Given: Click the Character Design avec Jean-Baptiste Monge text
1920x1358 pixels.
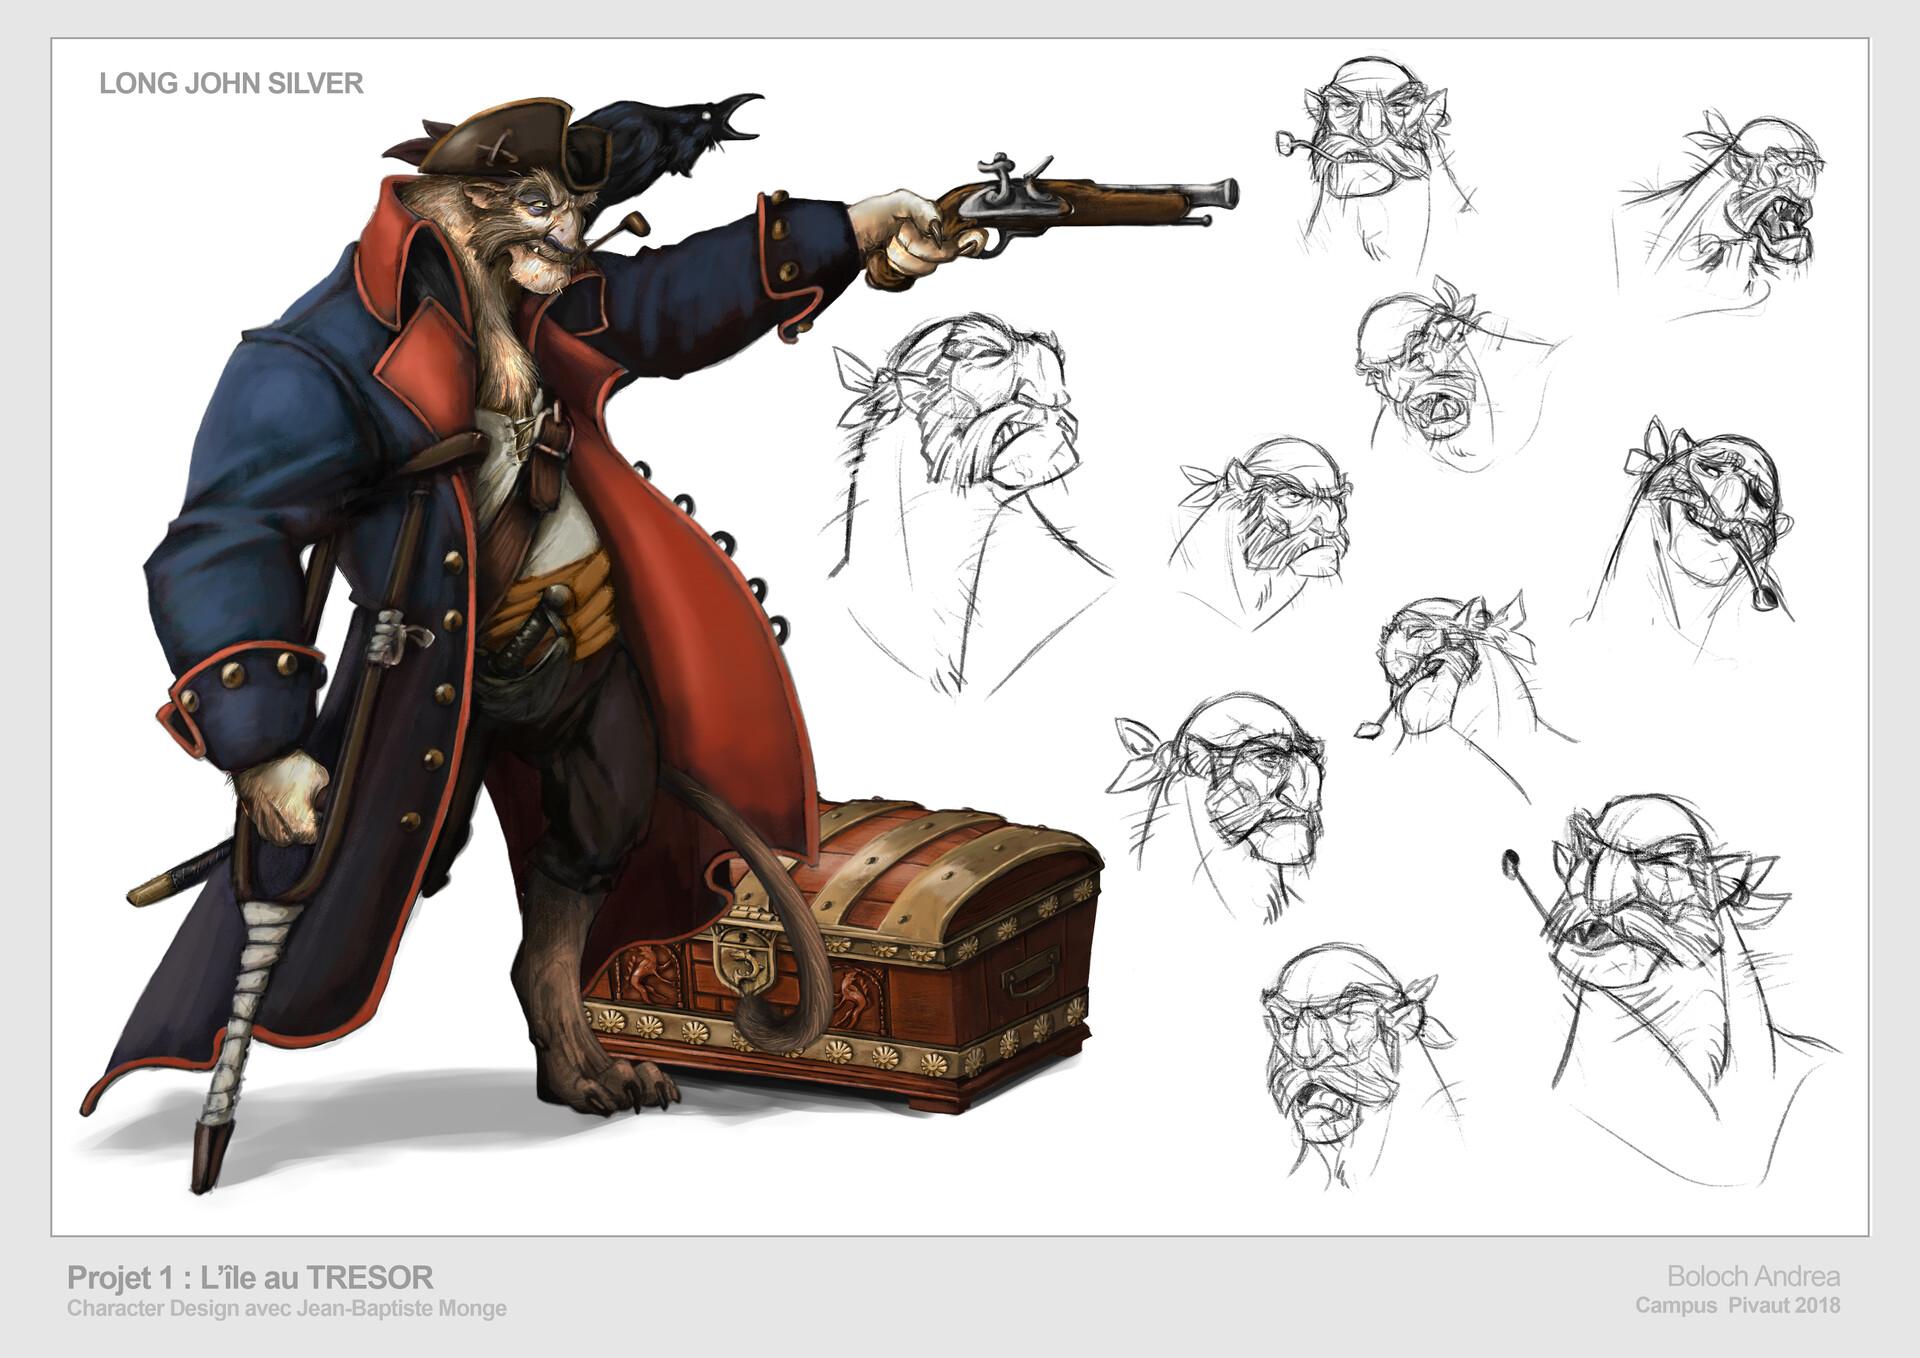Looking at the screenshot, I should [287, 1308].
